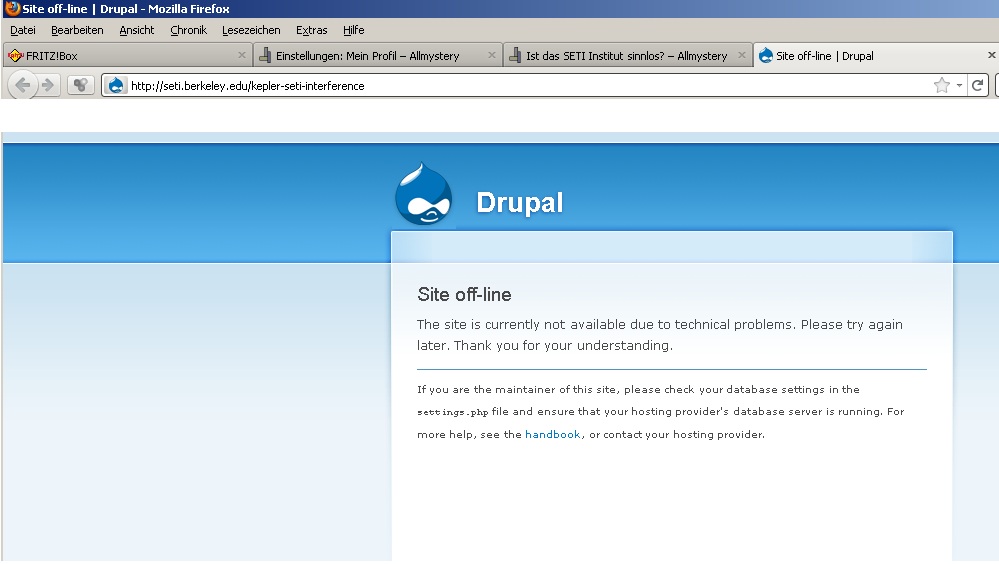
Task: Click the Drupal site icon in address bar
Action: 116,85
